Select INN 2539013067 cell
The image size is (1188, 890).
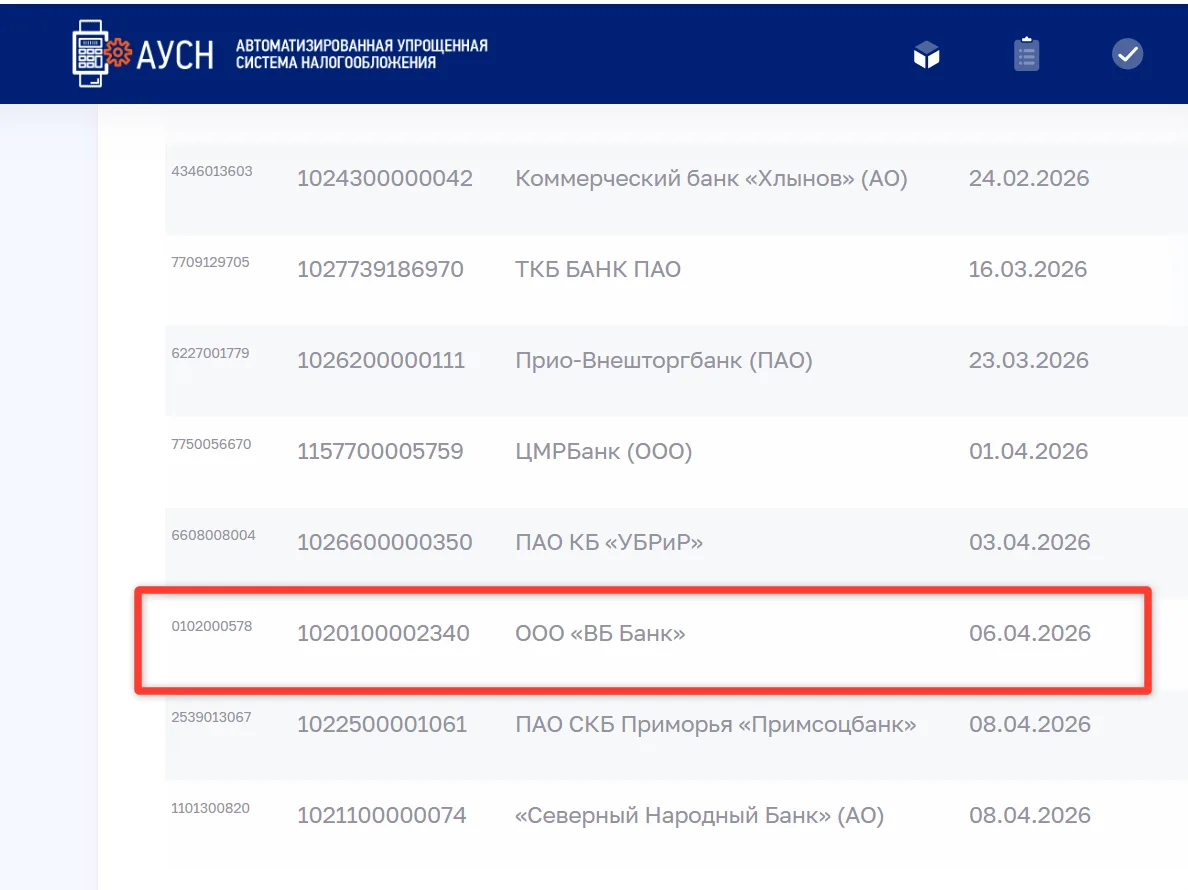click(x=211, y=717)
